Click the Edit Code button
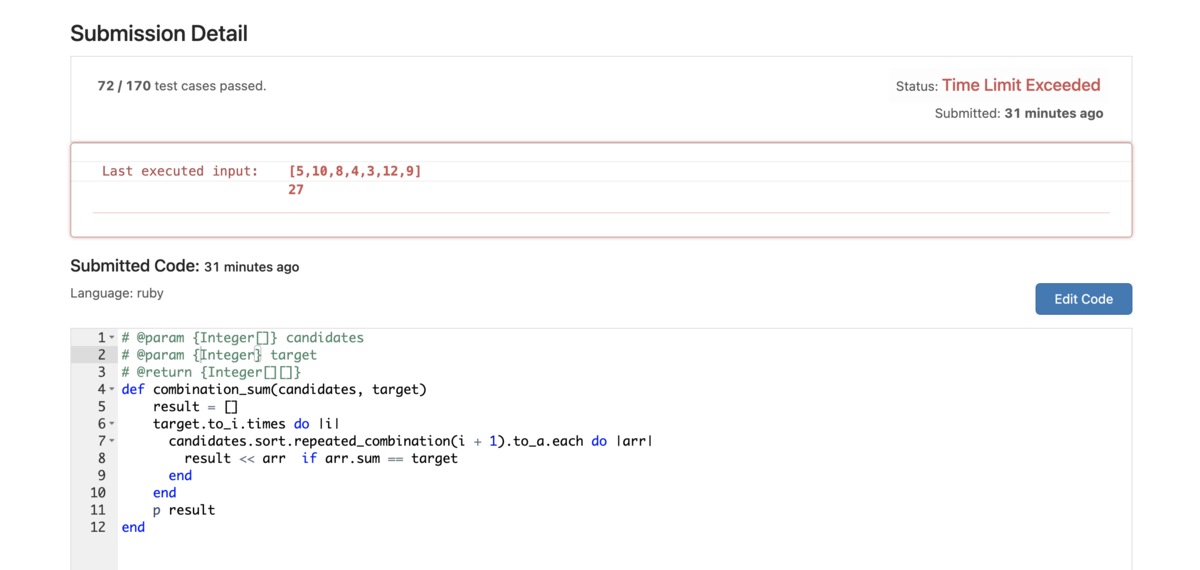Viewport: 1200px width, 570px height. point(1083,299)
